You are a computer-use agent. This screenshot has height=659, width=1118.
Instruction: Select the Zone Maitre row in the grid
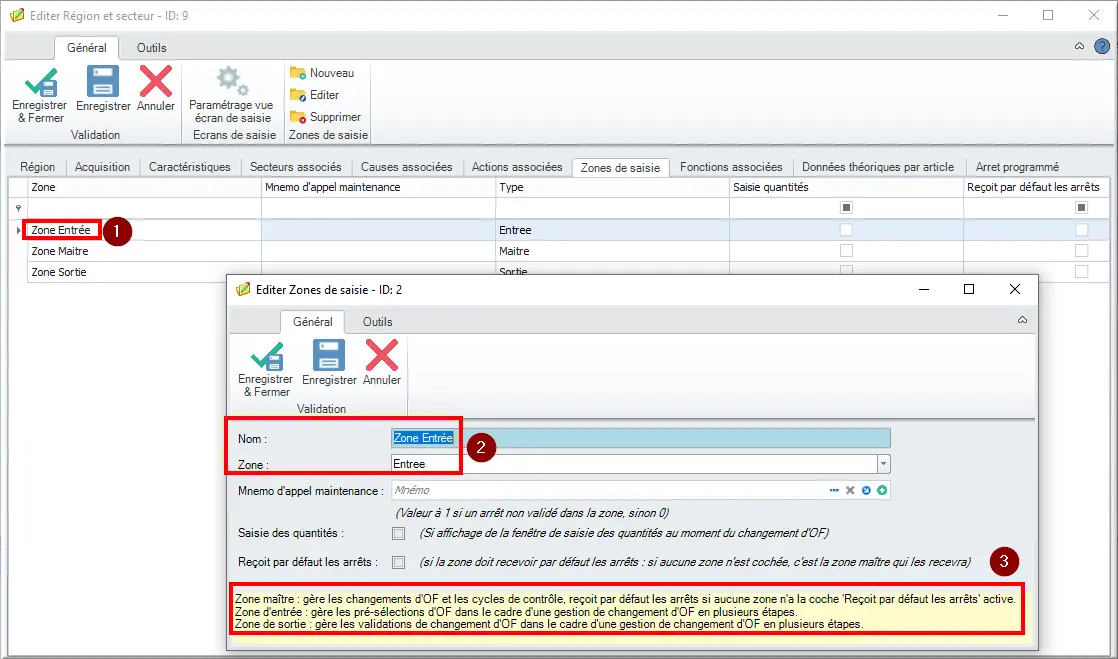click(x=568, y=251)
